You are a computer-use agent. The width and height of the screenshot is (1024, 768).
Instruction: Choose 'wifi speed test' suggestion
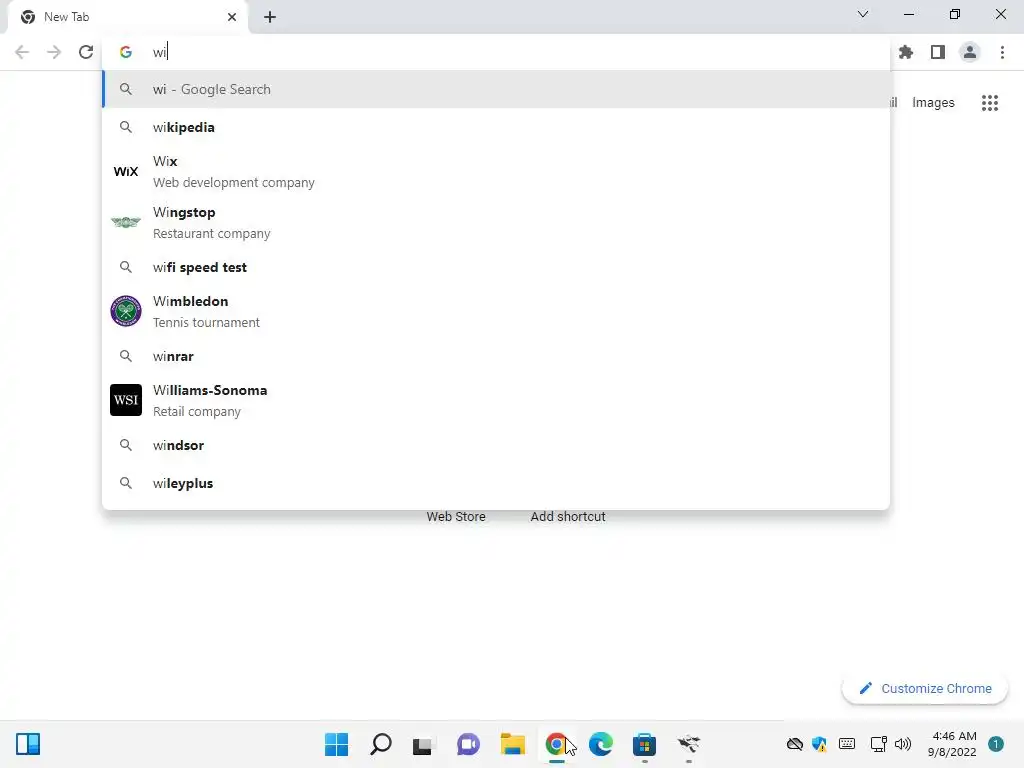pyautogui.click(x=496, y=267)
